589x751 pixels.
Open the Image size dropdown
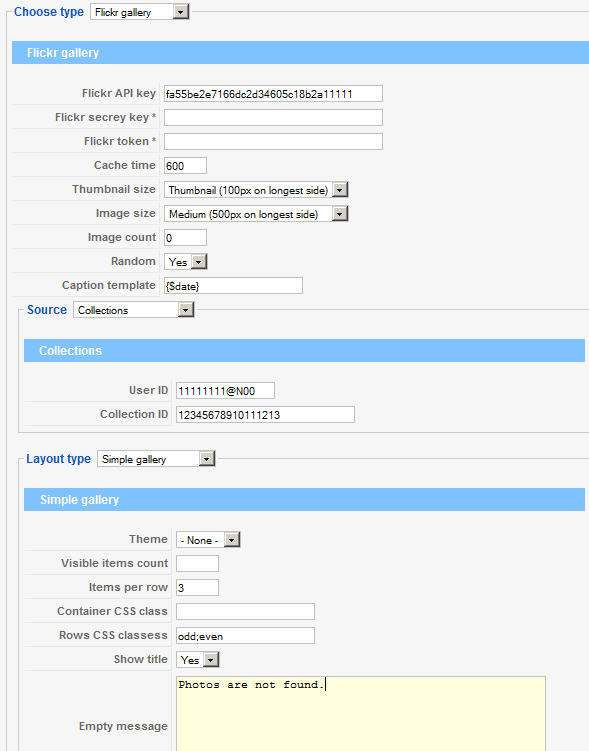coord(256,214)
